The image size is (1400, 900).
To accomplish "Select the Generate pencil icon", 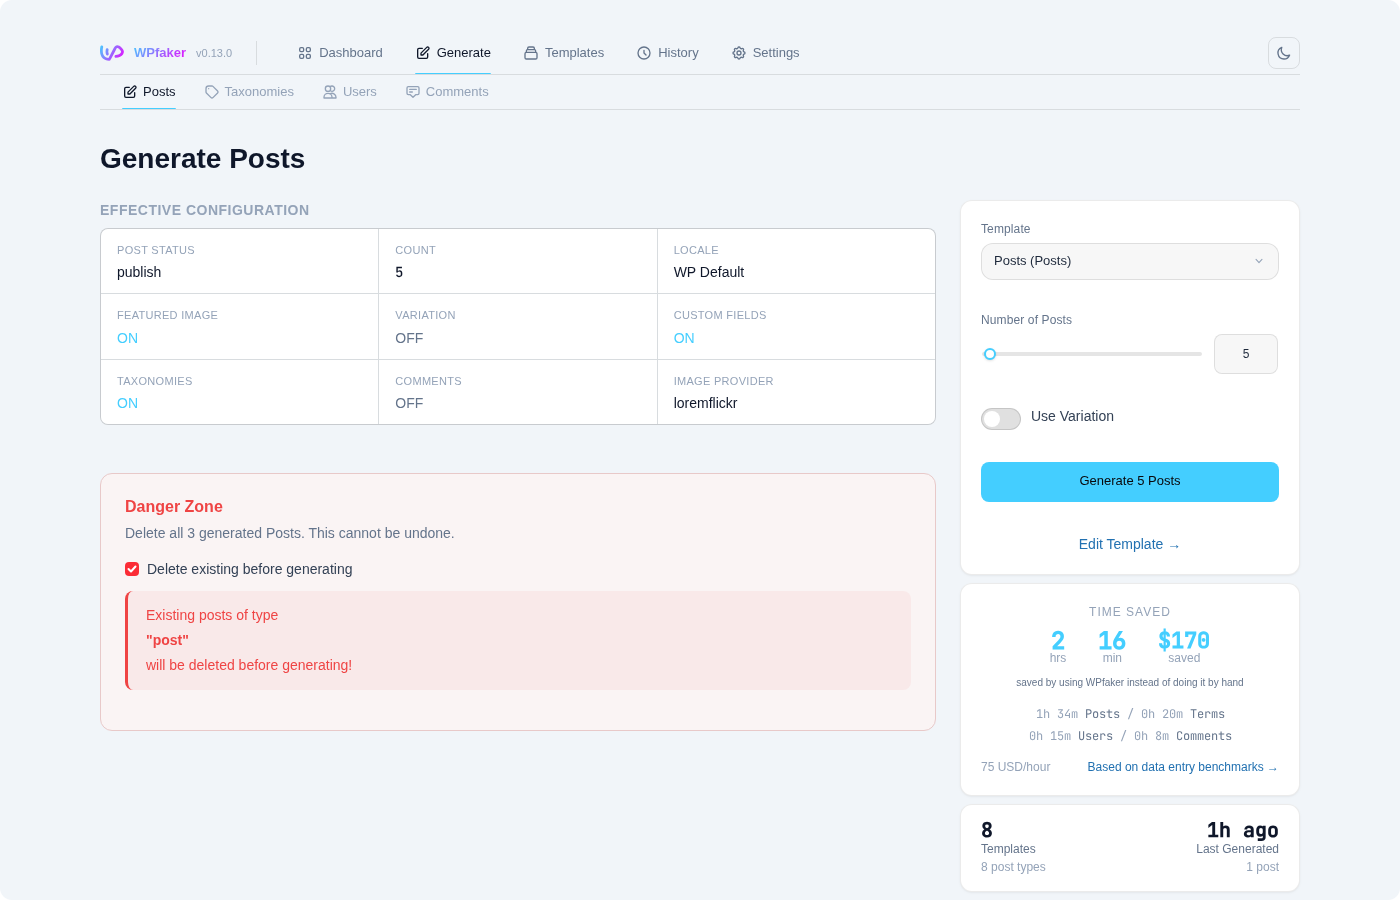I will (x=420, y=52).
